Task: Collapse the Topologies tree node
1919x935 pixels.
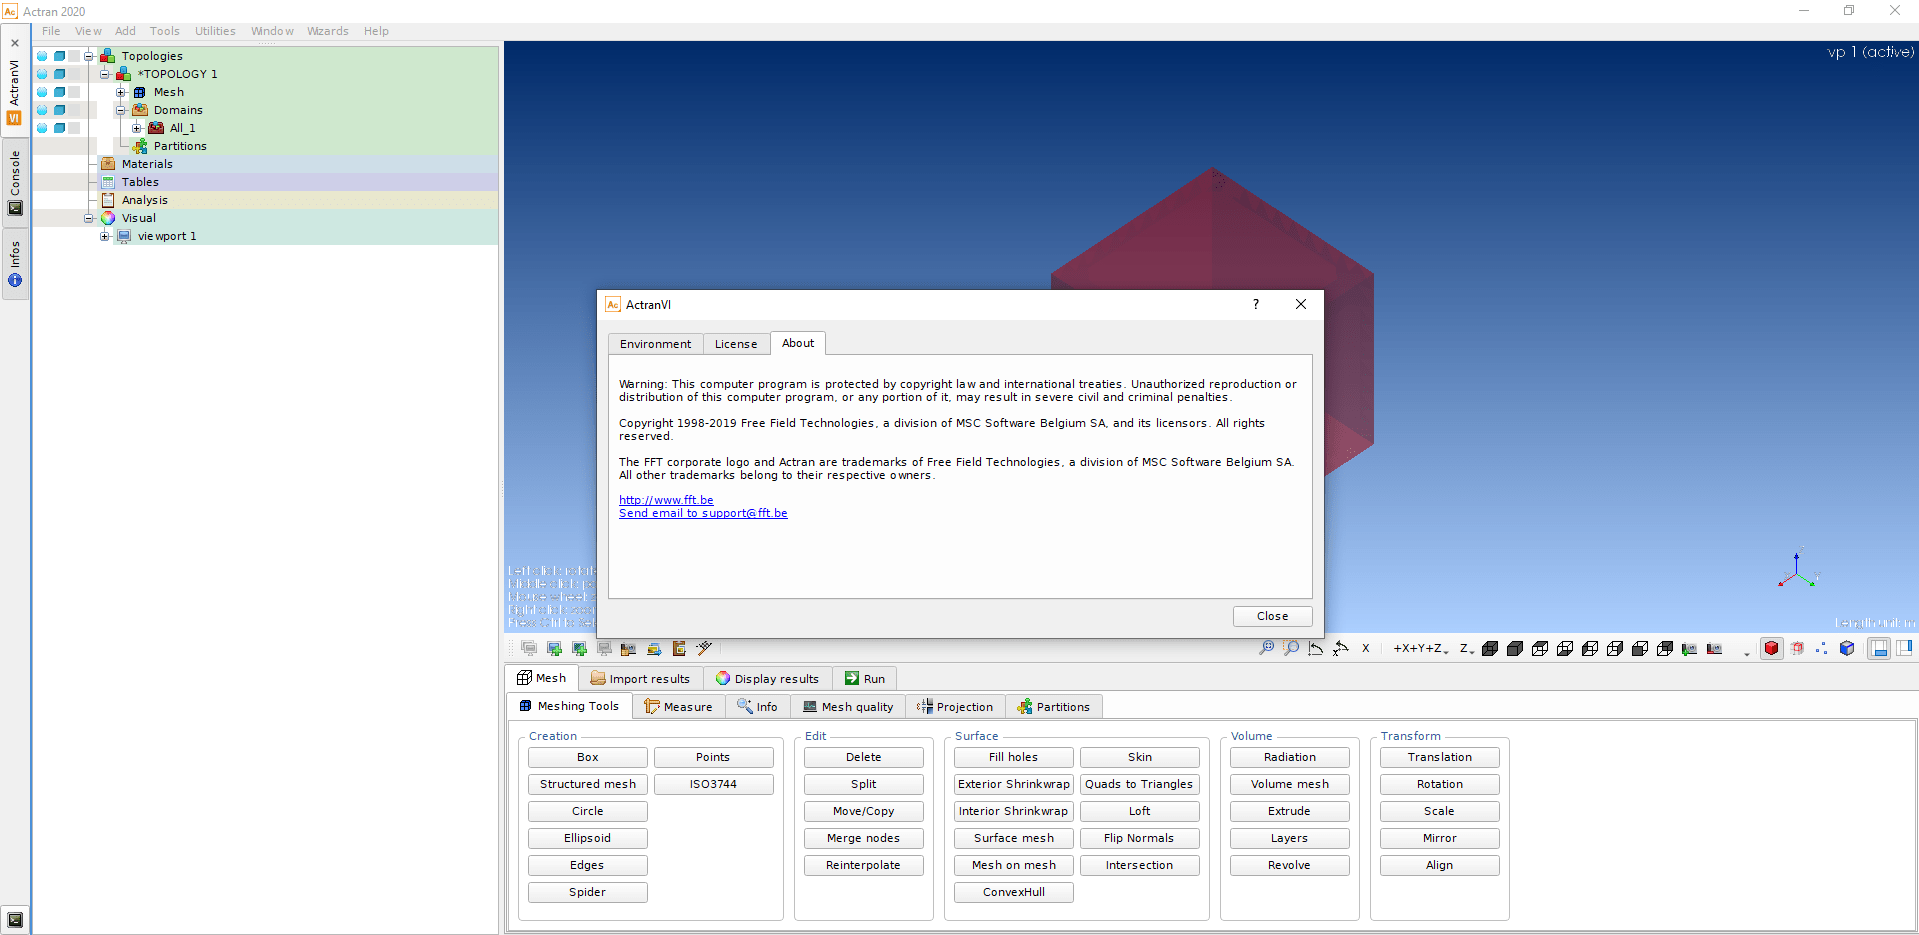Action: click(x=89, y=56)
